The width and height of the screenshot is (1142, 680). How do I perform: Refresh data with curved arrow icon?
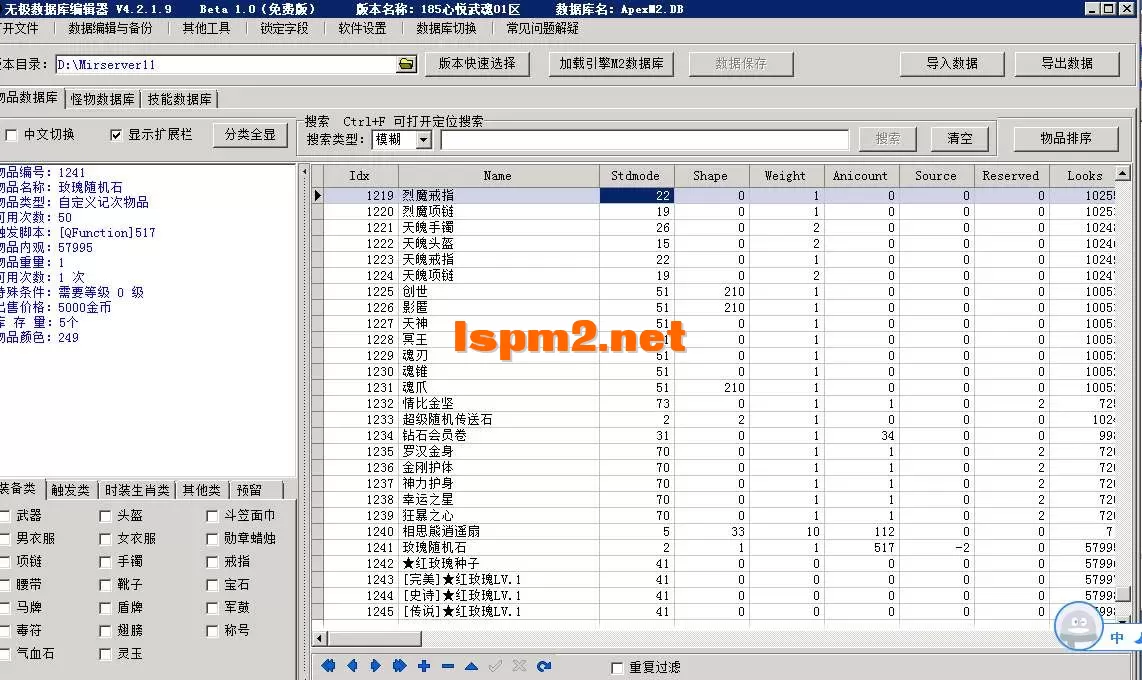544,665
